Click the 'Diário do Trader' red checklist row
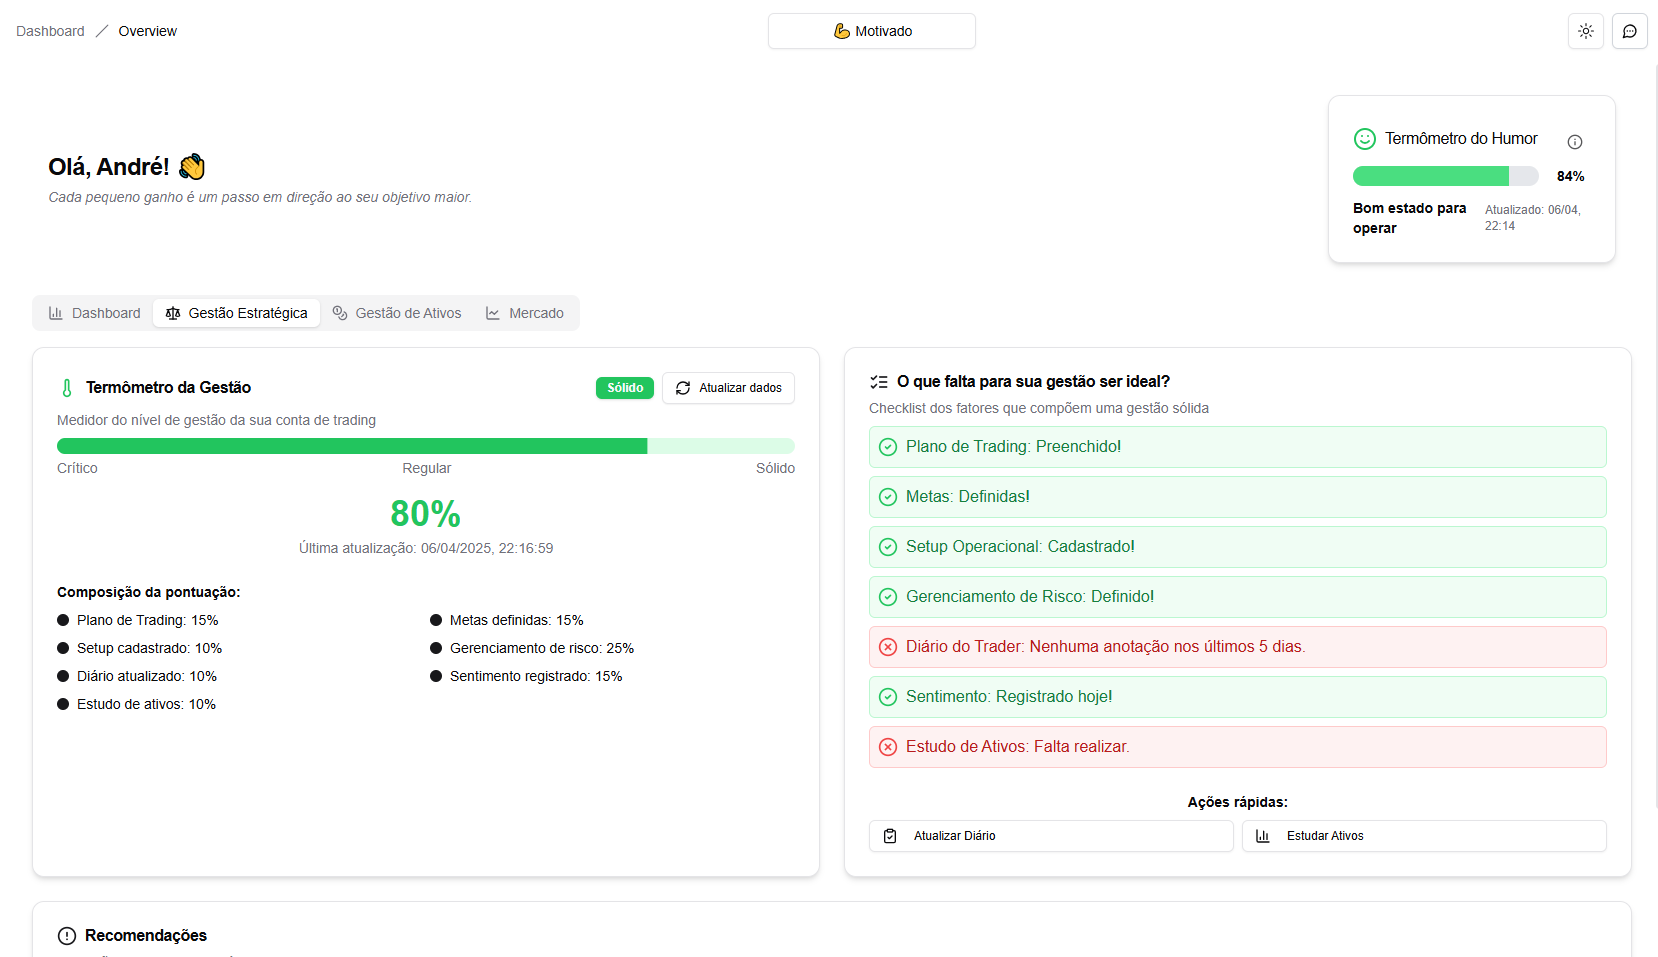1658x957 pixels. 1238,647
